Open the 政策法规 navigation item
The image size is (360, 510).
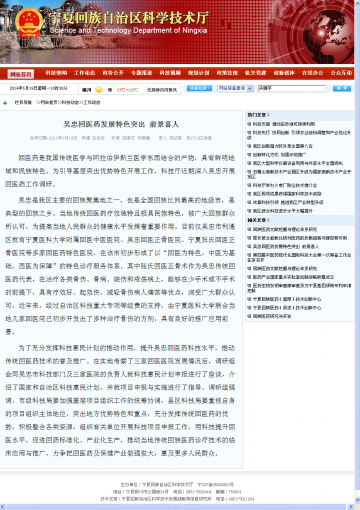click(x=227, y=73)
